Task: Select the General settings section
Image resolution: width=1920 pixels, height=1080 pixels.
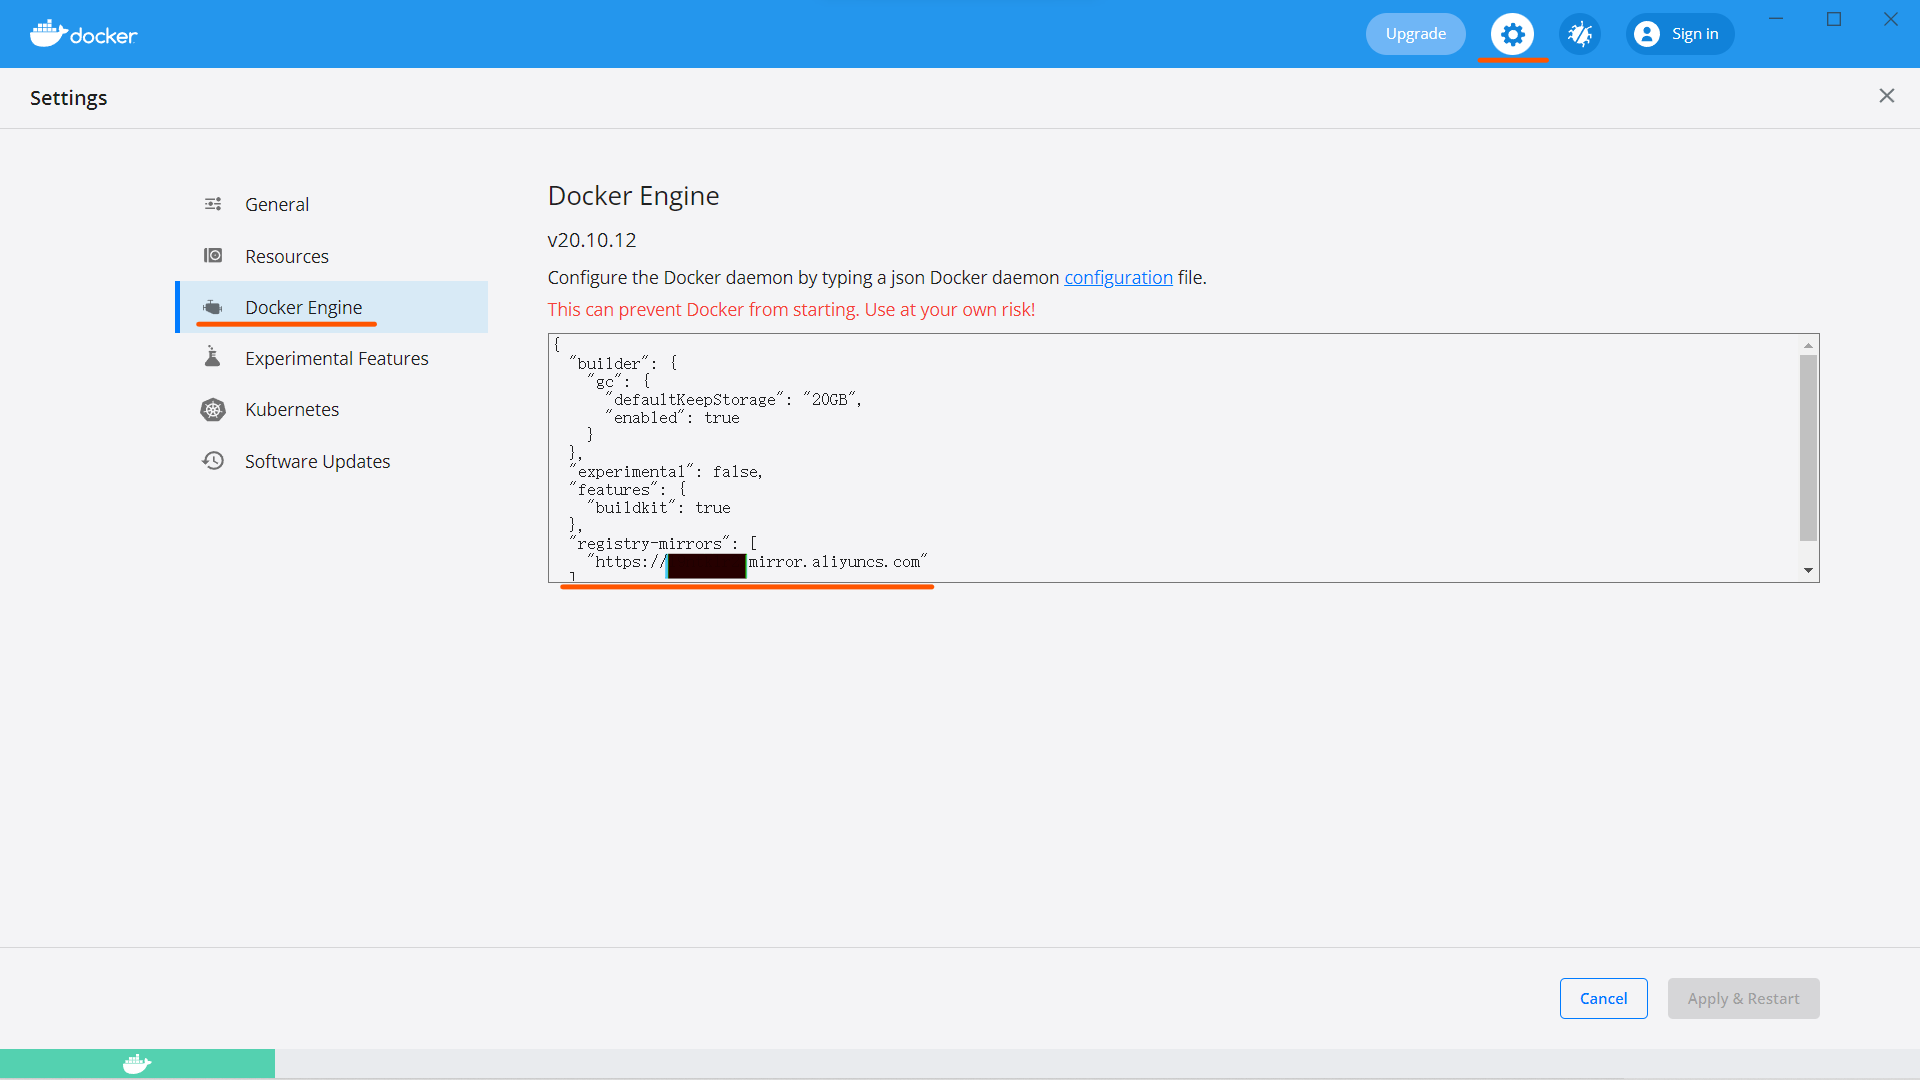Action: point(277,204)
